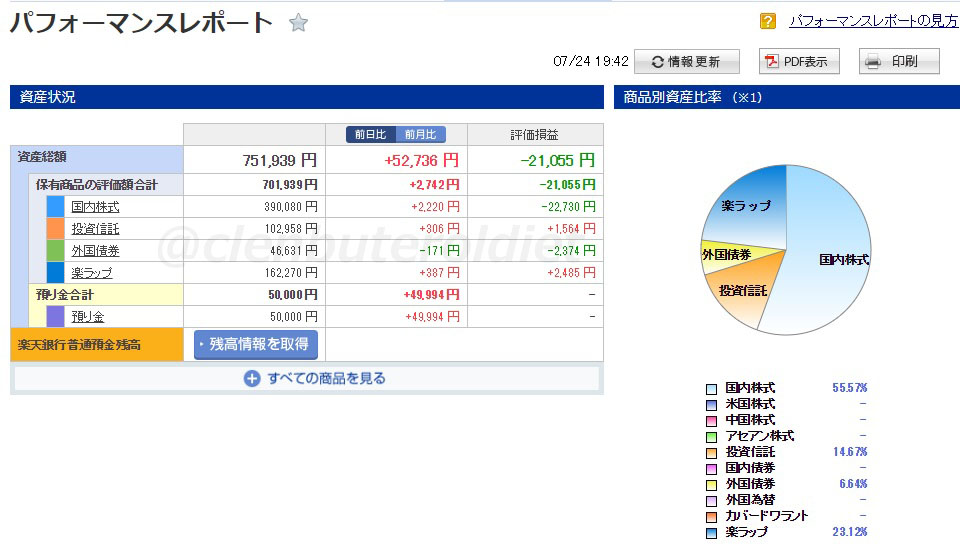Open the パフォーマンスレポートの見方 link
This screenshot has height=555, width=967.
pyautogui.click(x=874, y=21)
